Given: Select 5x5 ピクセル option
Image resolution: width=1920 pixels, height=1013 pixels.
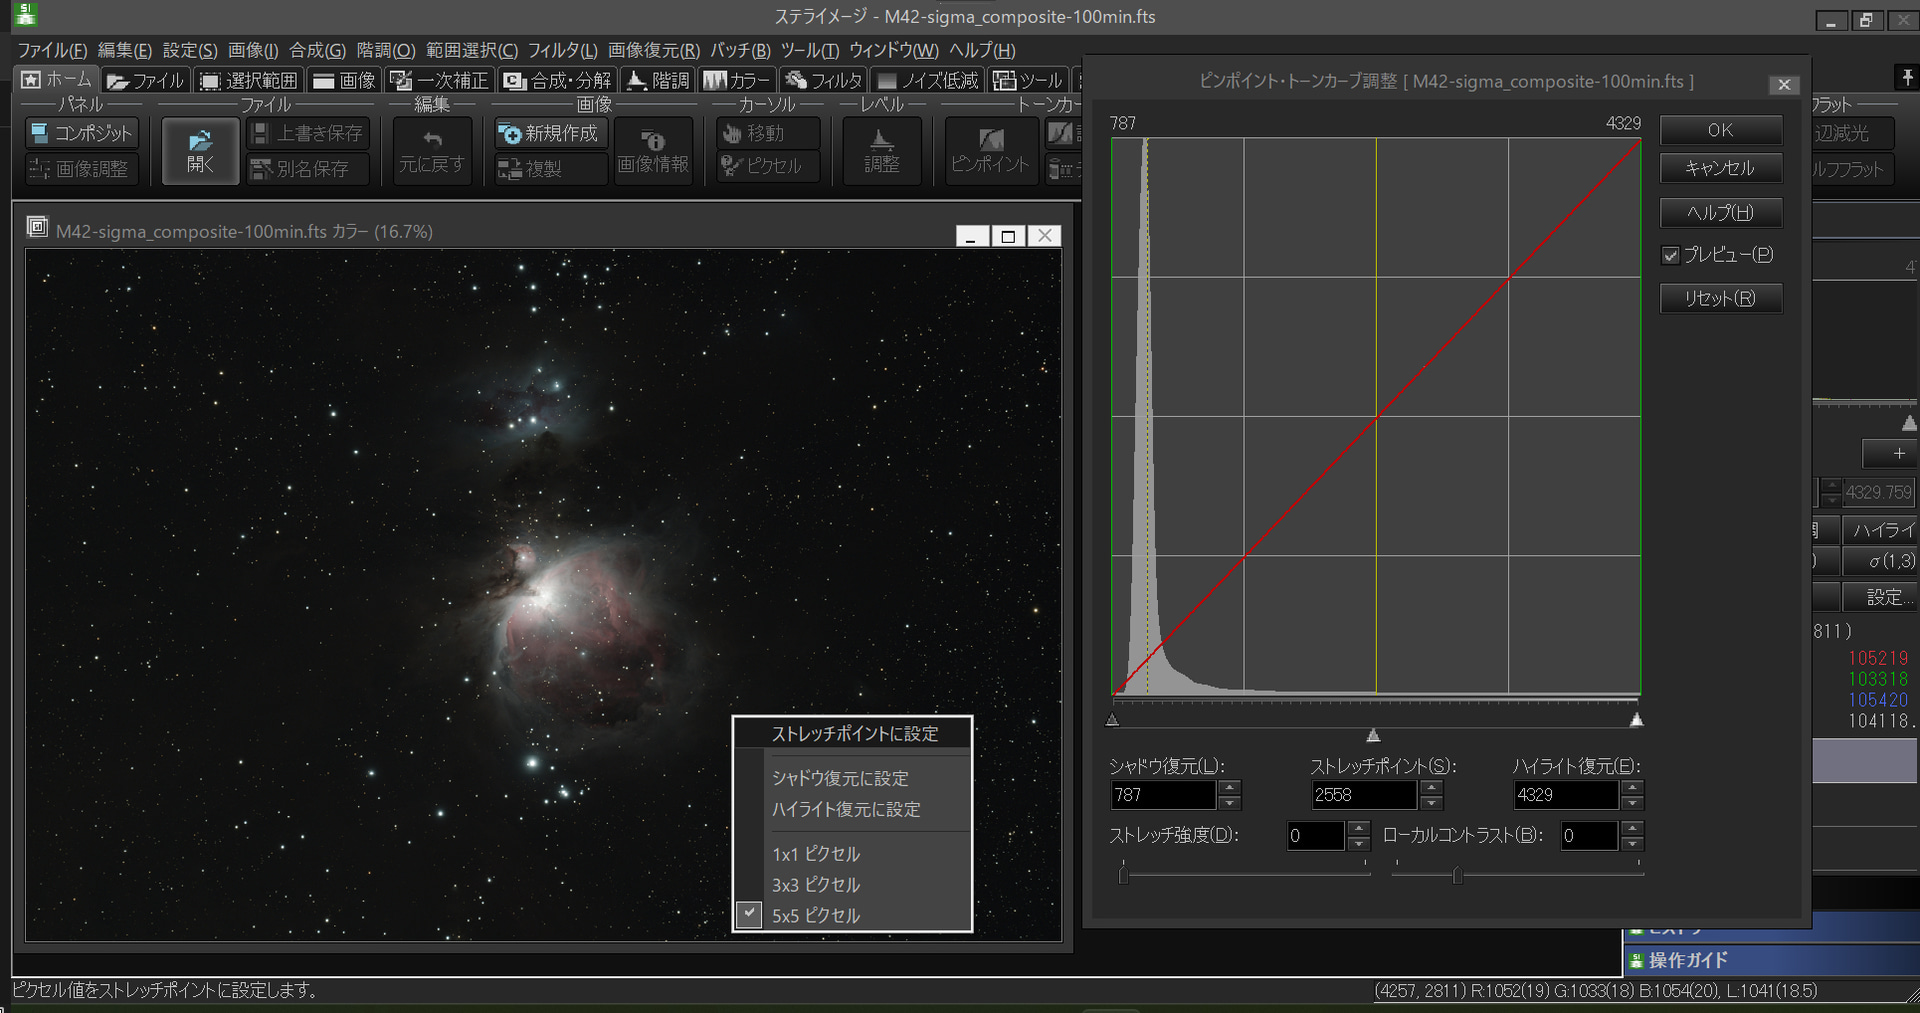Looking at the screenshot, I should (x=815, y=915).
